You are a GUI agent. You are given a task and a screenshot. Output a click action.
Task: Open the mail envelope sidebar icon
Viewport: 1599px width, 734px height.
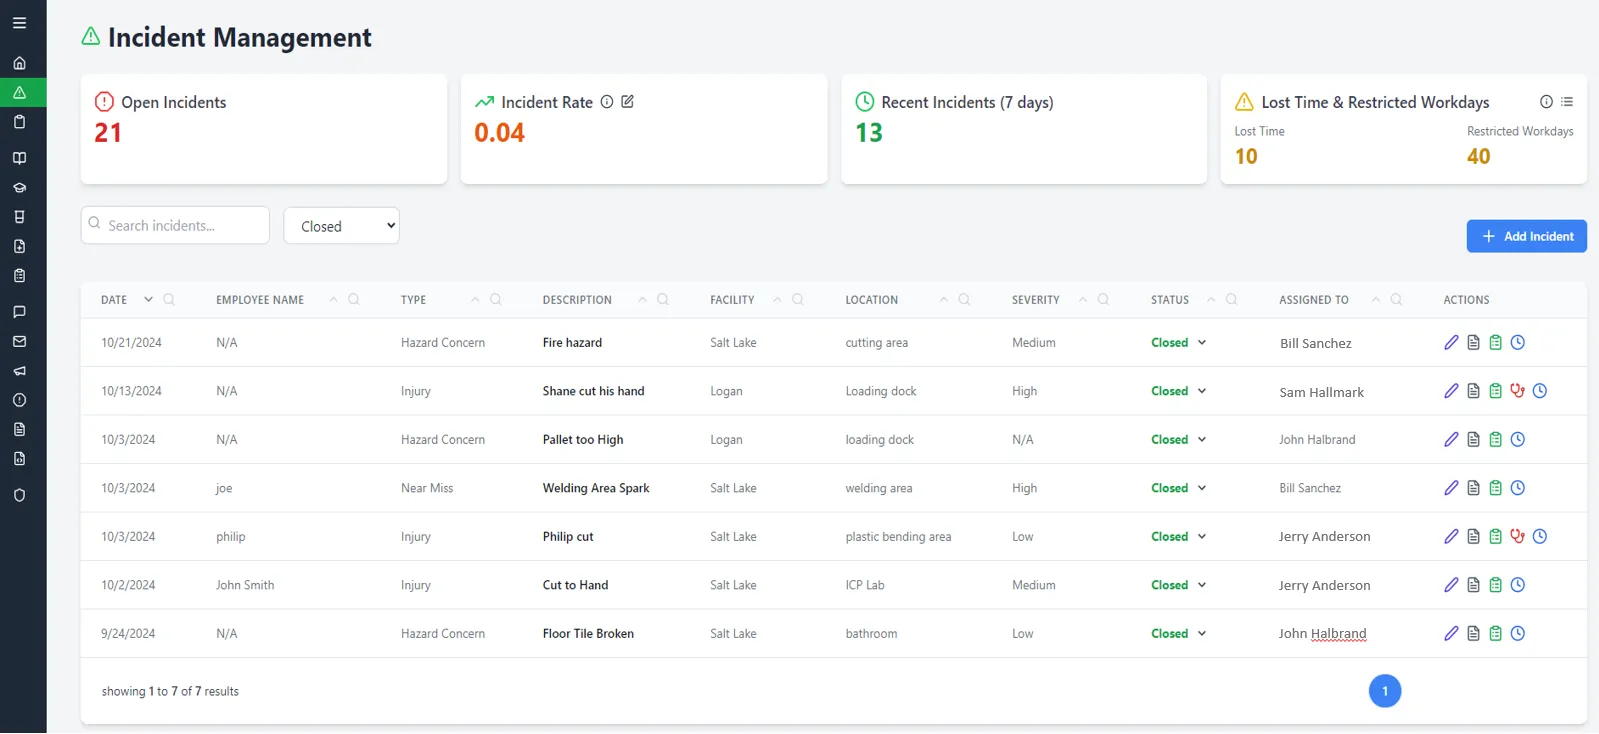click(x=19, y=341)
